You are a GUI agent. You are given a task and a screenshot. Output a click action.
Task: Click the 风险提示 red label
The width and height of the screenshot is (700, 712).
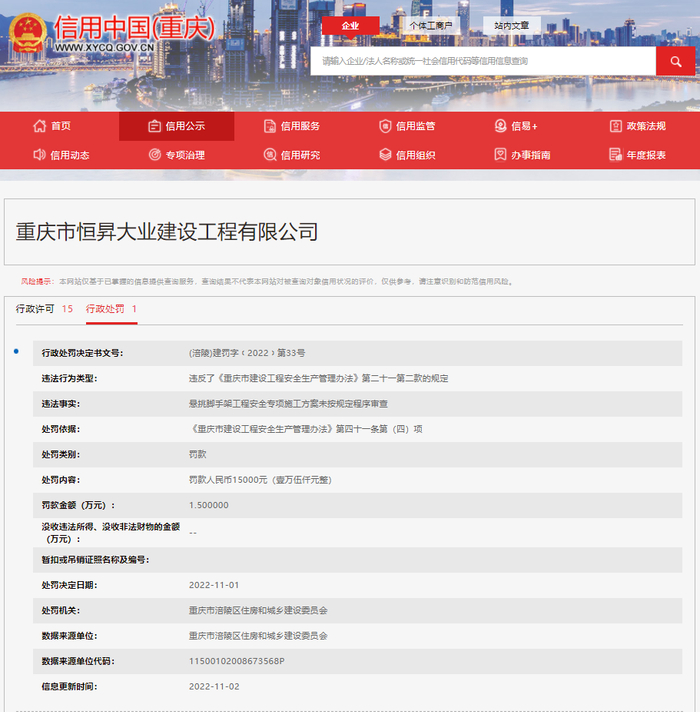tap(37, 282)
